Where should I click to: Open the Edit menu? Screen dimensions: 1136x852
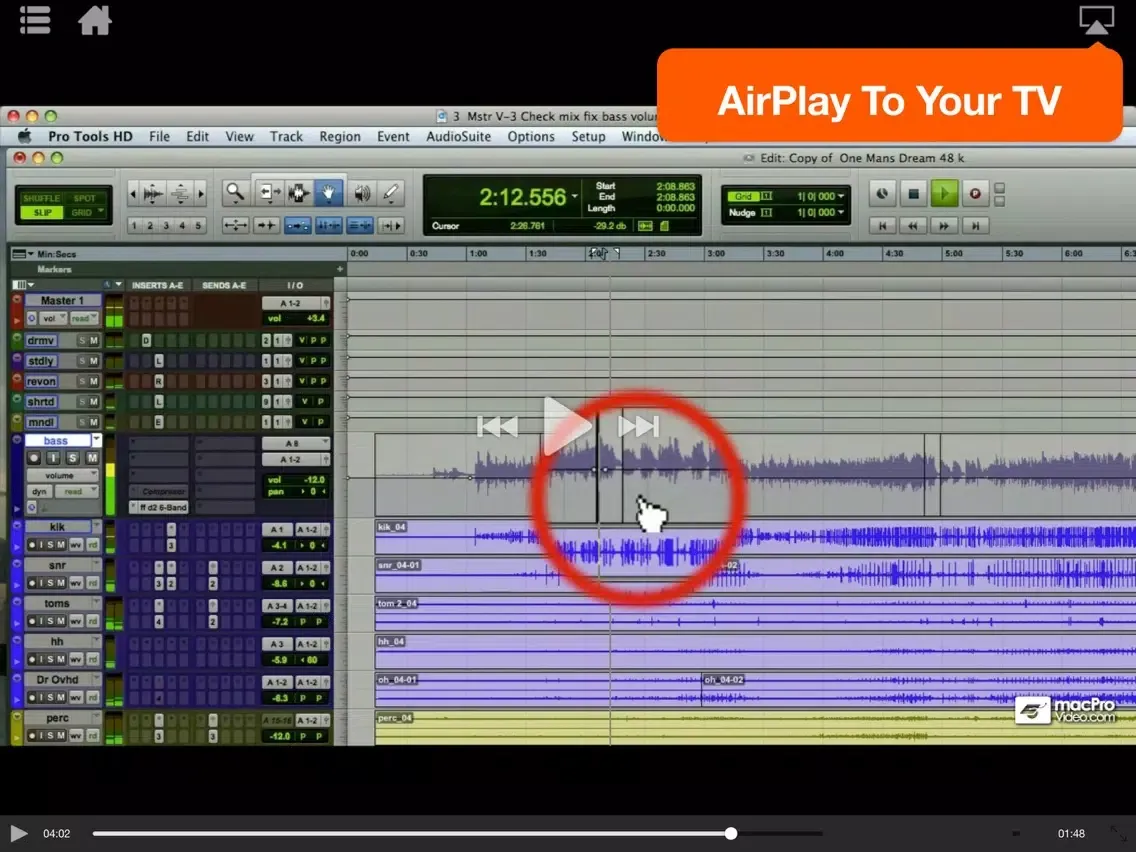tap(197, 136)
